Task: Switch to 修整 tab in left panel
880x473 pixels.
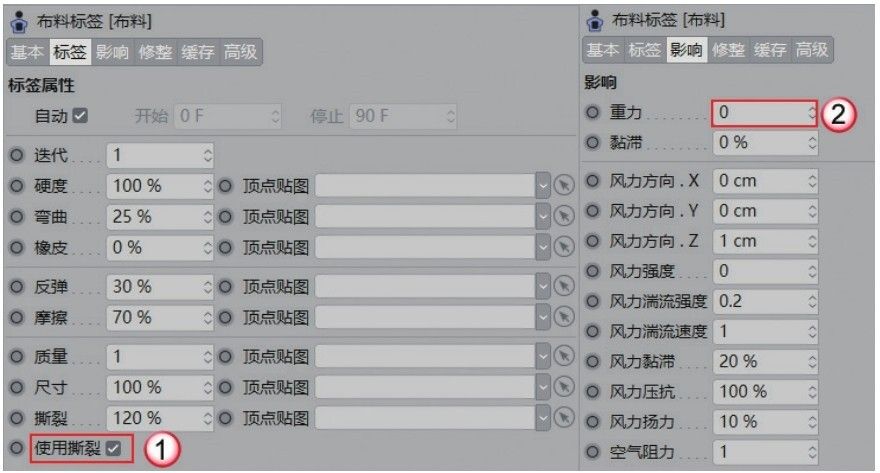Action: pos(155,52)
